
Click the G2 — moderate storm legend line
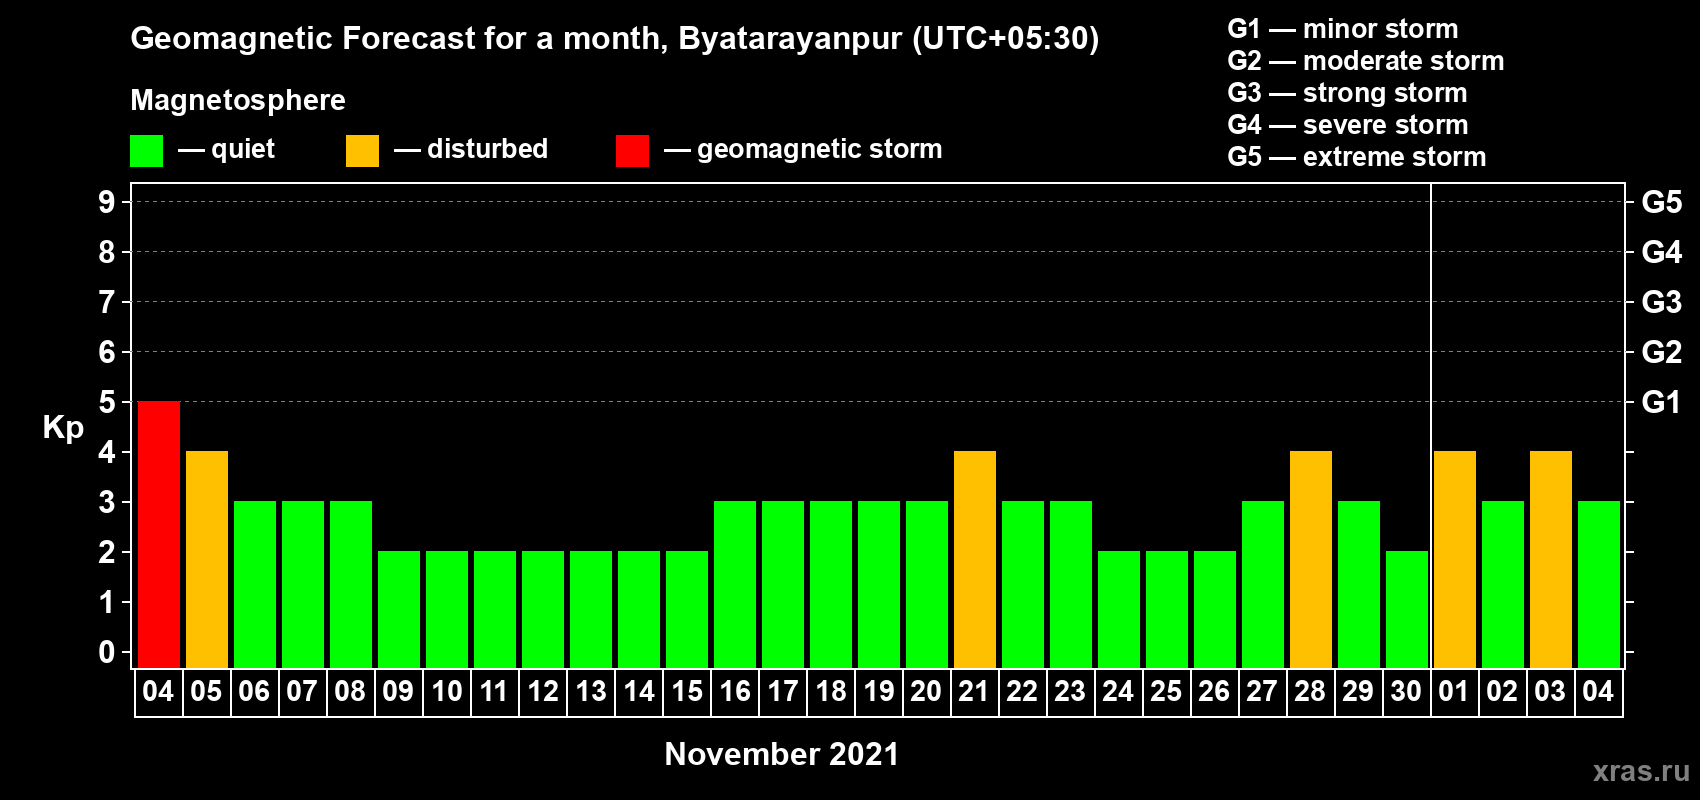1366,61
